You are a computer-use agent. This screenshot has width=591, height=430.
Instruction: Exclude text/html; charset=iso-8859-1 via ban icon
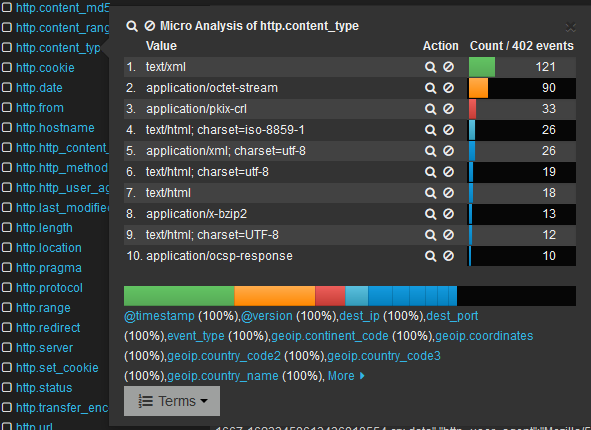(449, 130)
